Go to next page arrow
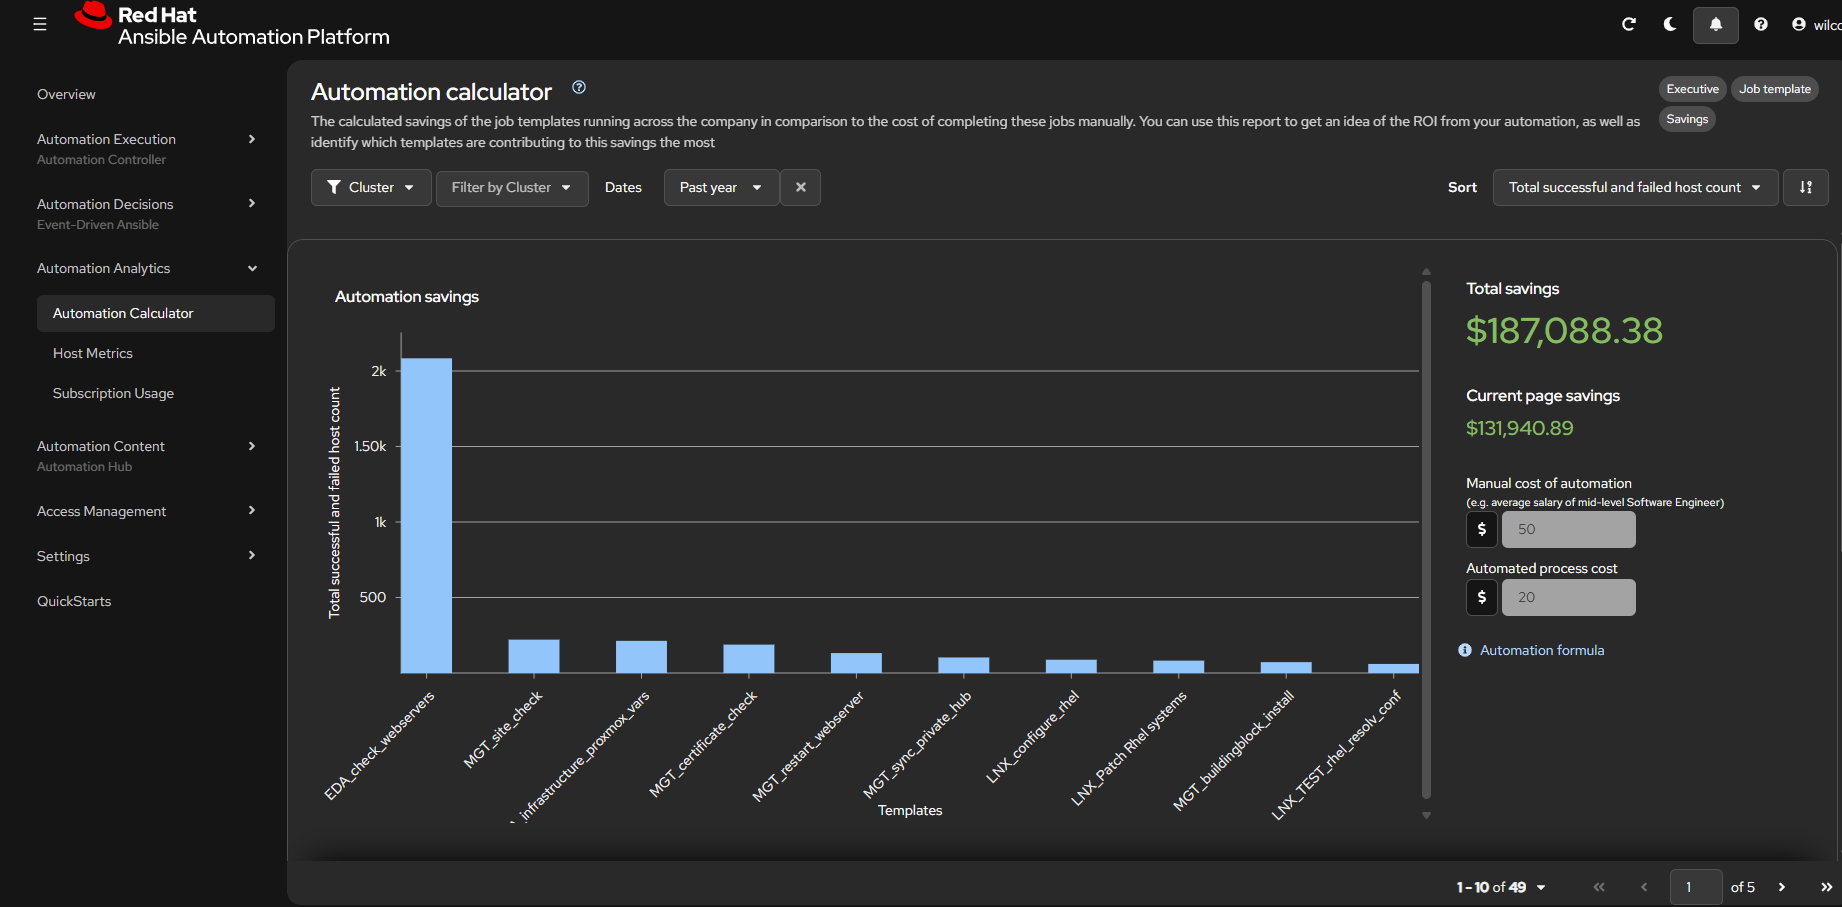1842x907 pixels. pyautogui.click(x=1781, y=887)
